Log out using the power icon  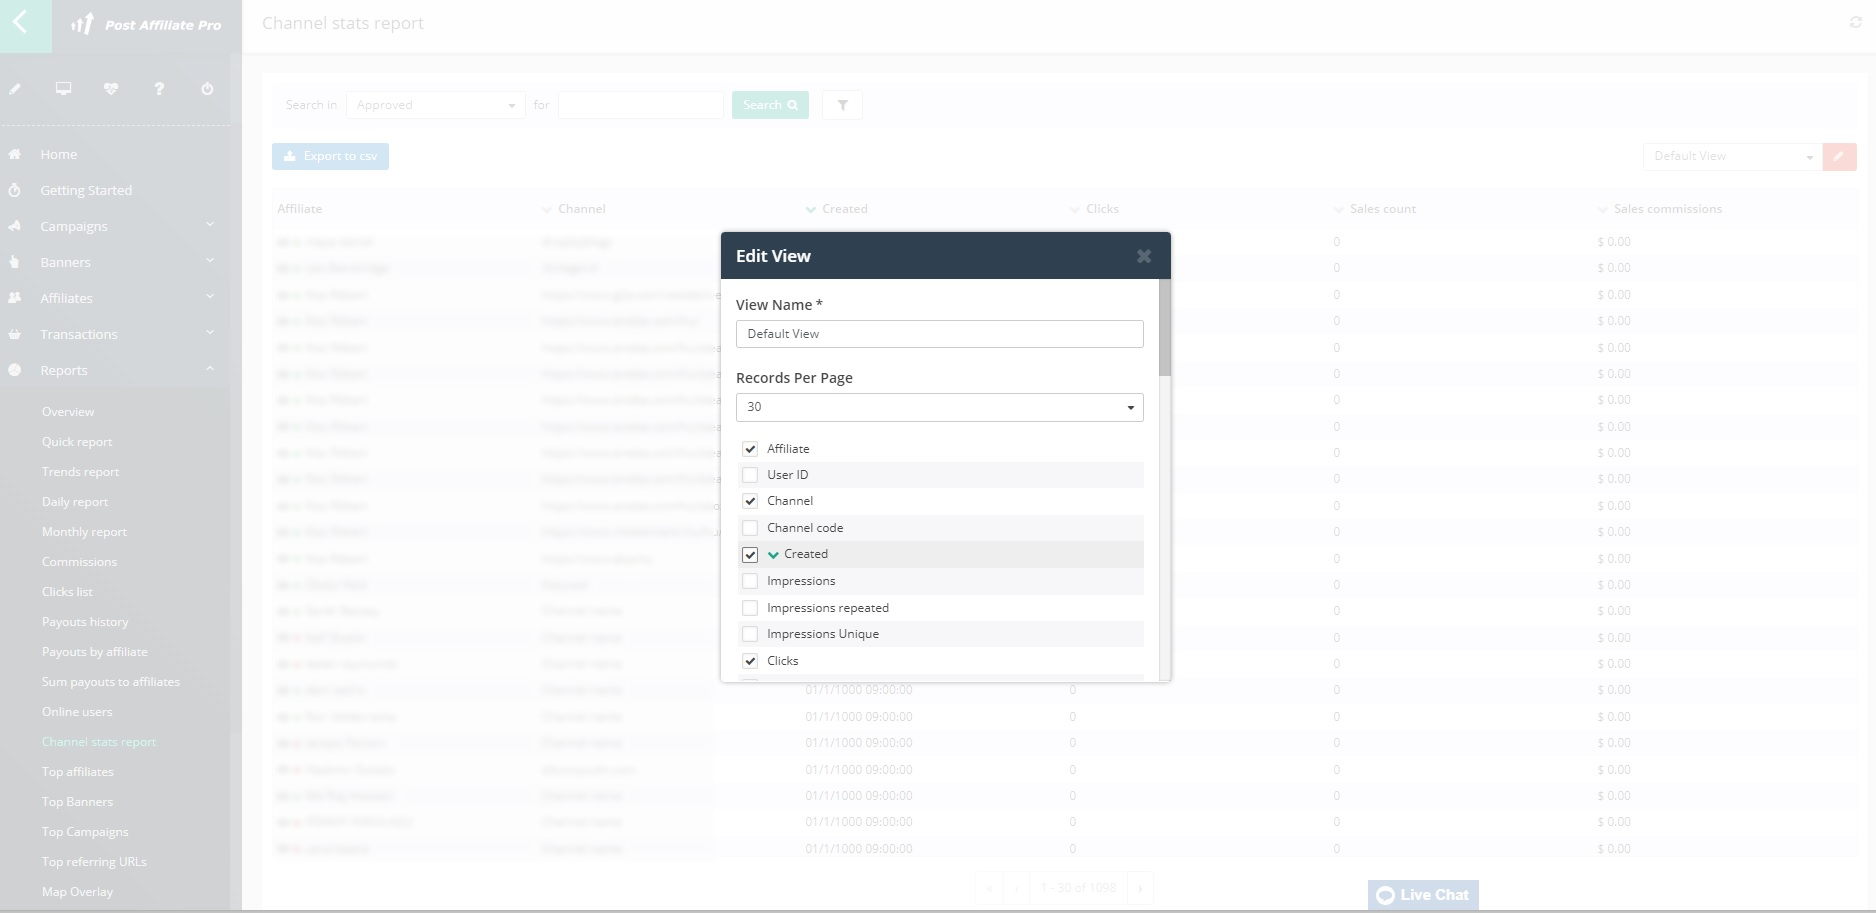(x=207, y=89)
